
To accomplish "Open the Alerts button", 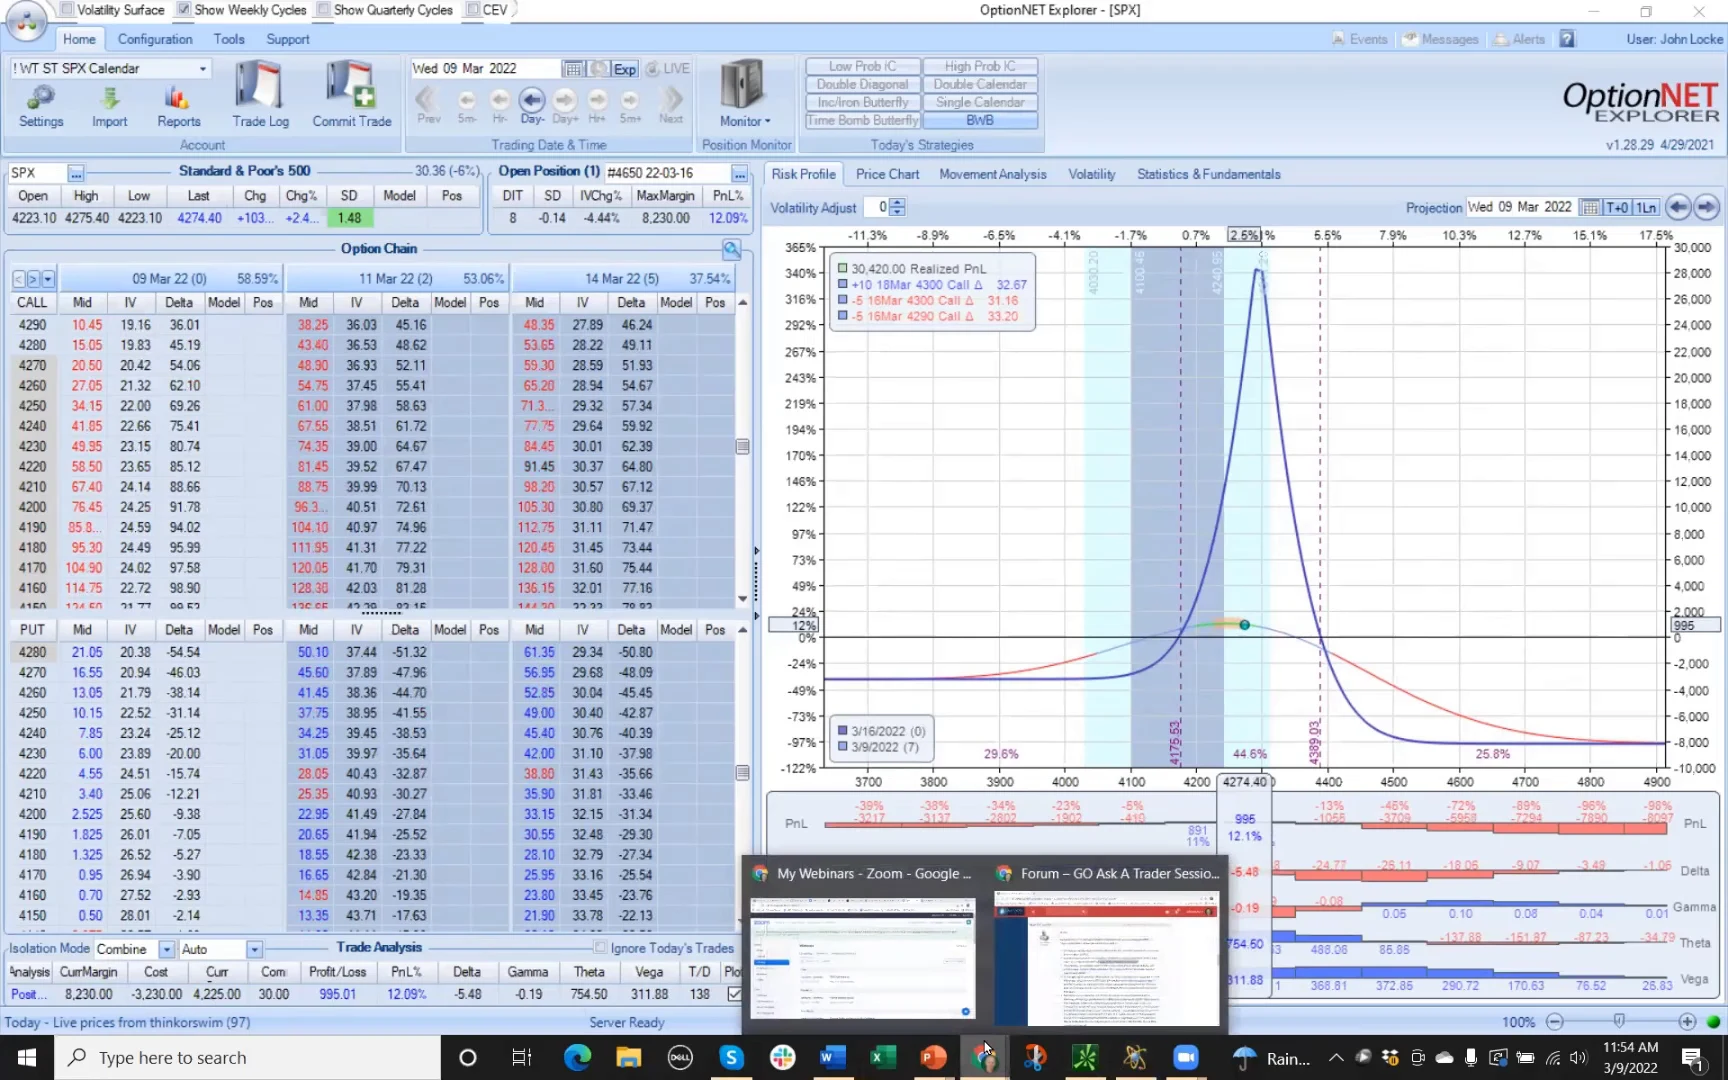I will click(1519, 39).
